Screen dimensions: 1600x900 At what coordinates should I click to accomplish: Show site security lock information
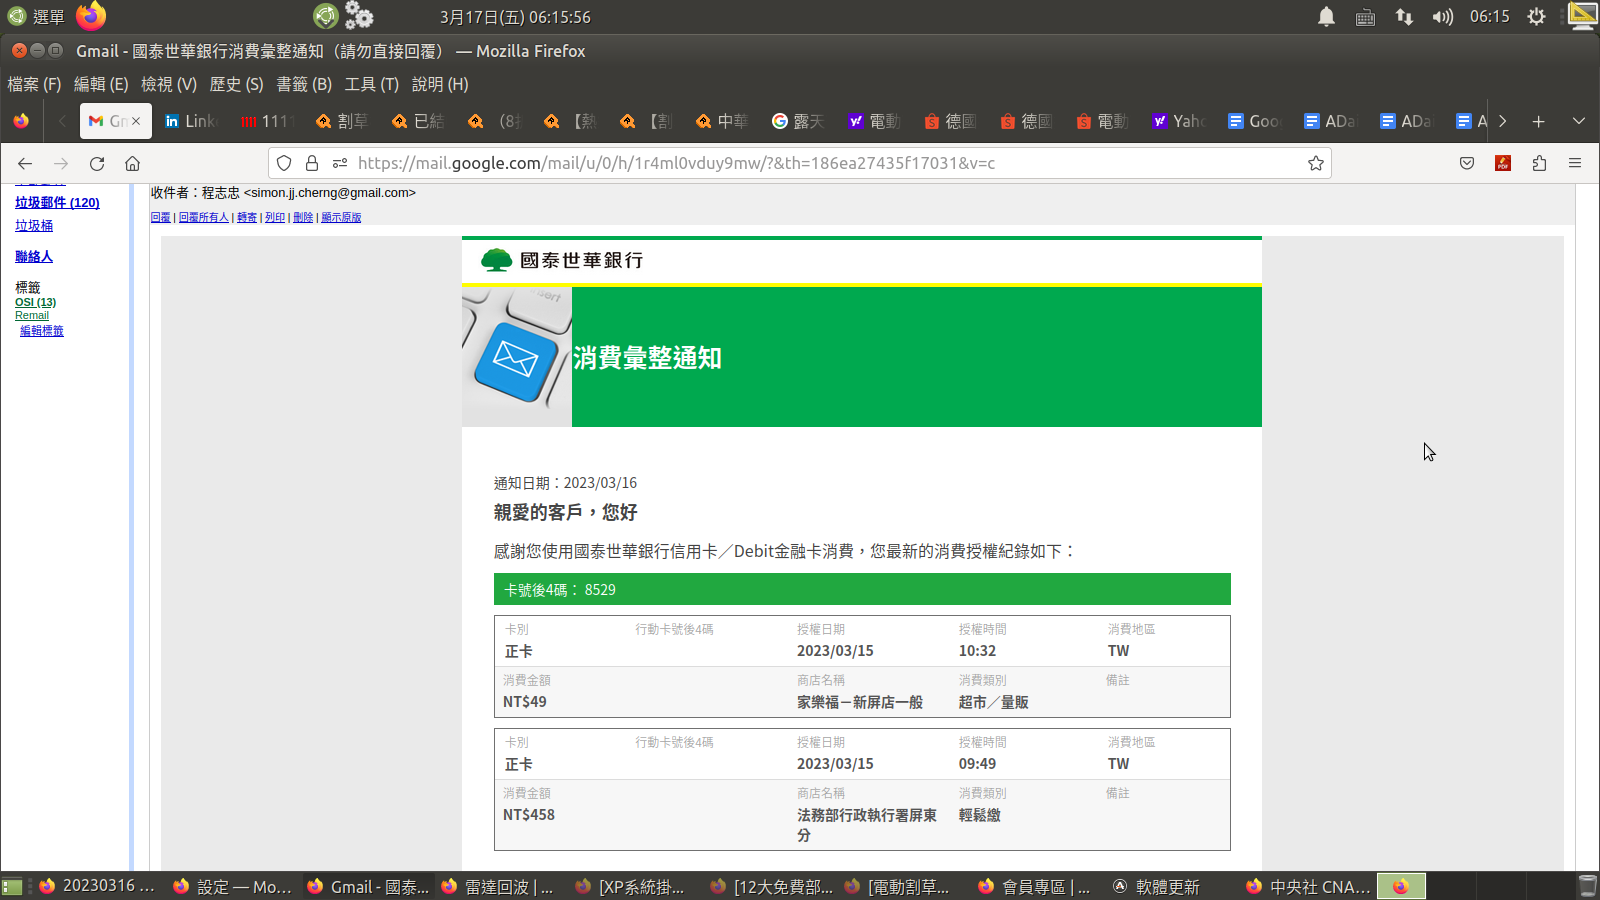pos(312,163)
